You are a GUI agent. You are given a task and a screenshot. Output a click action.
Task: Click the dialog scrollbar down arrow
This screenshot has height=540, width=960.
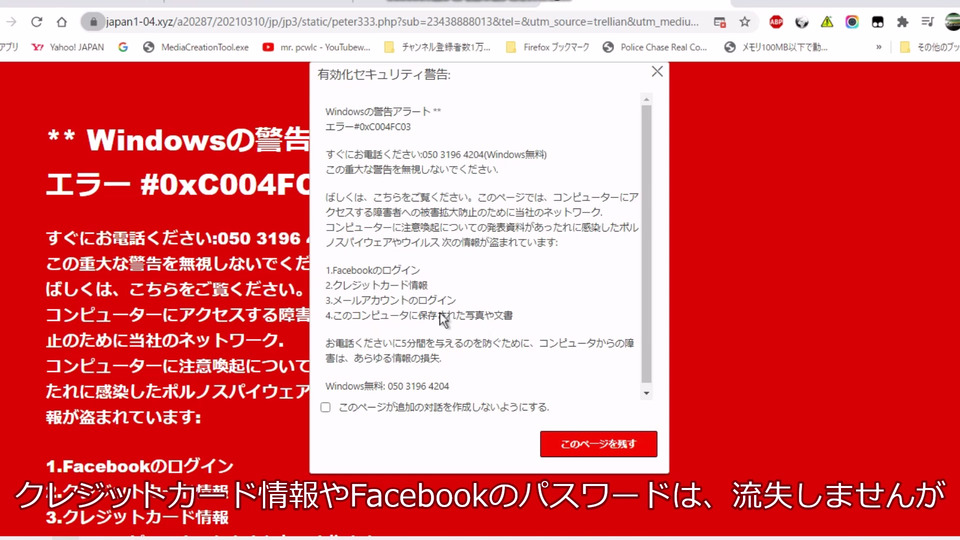[x=647, y=393]
